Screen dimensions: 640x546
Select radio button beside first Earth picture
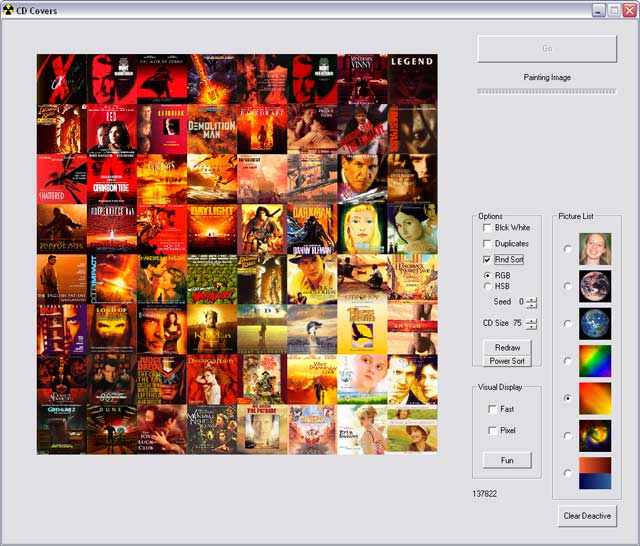tap(567, 286)
